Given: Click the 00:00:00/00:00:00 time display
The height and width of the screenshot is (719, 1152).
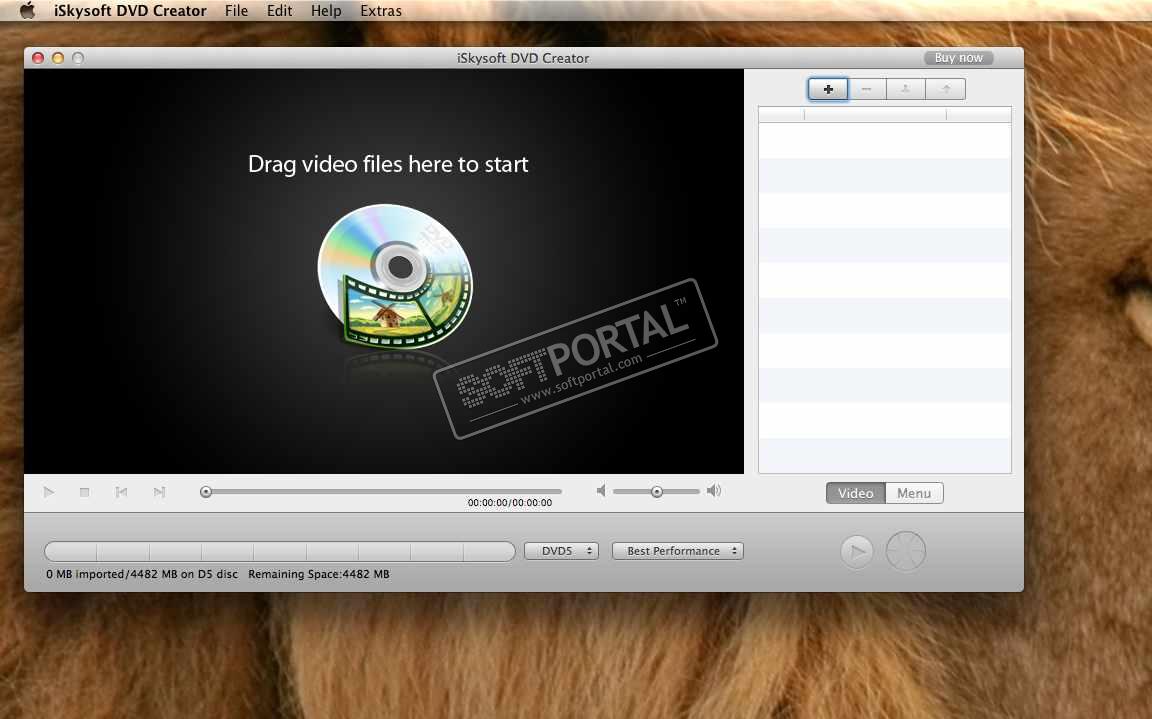Looking at the screenshot, I should coord(510,503).
